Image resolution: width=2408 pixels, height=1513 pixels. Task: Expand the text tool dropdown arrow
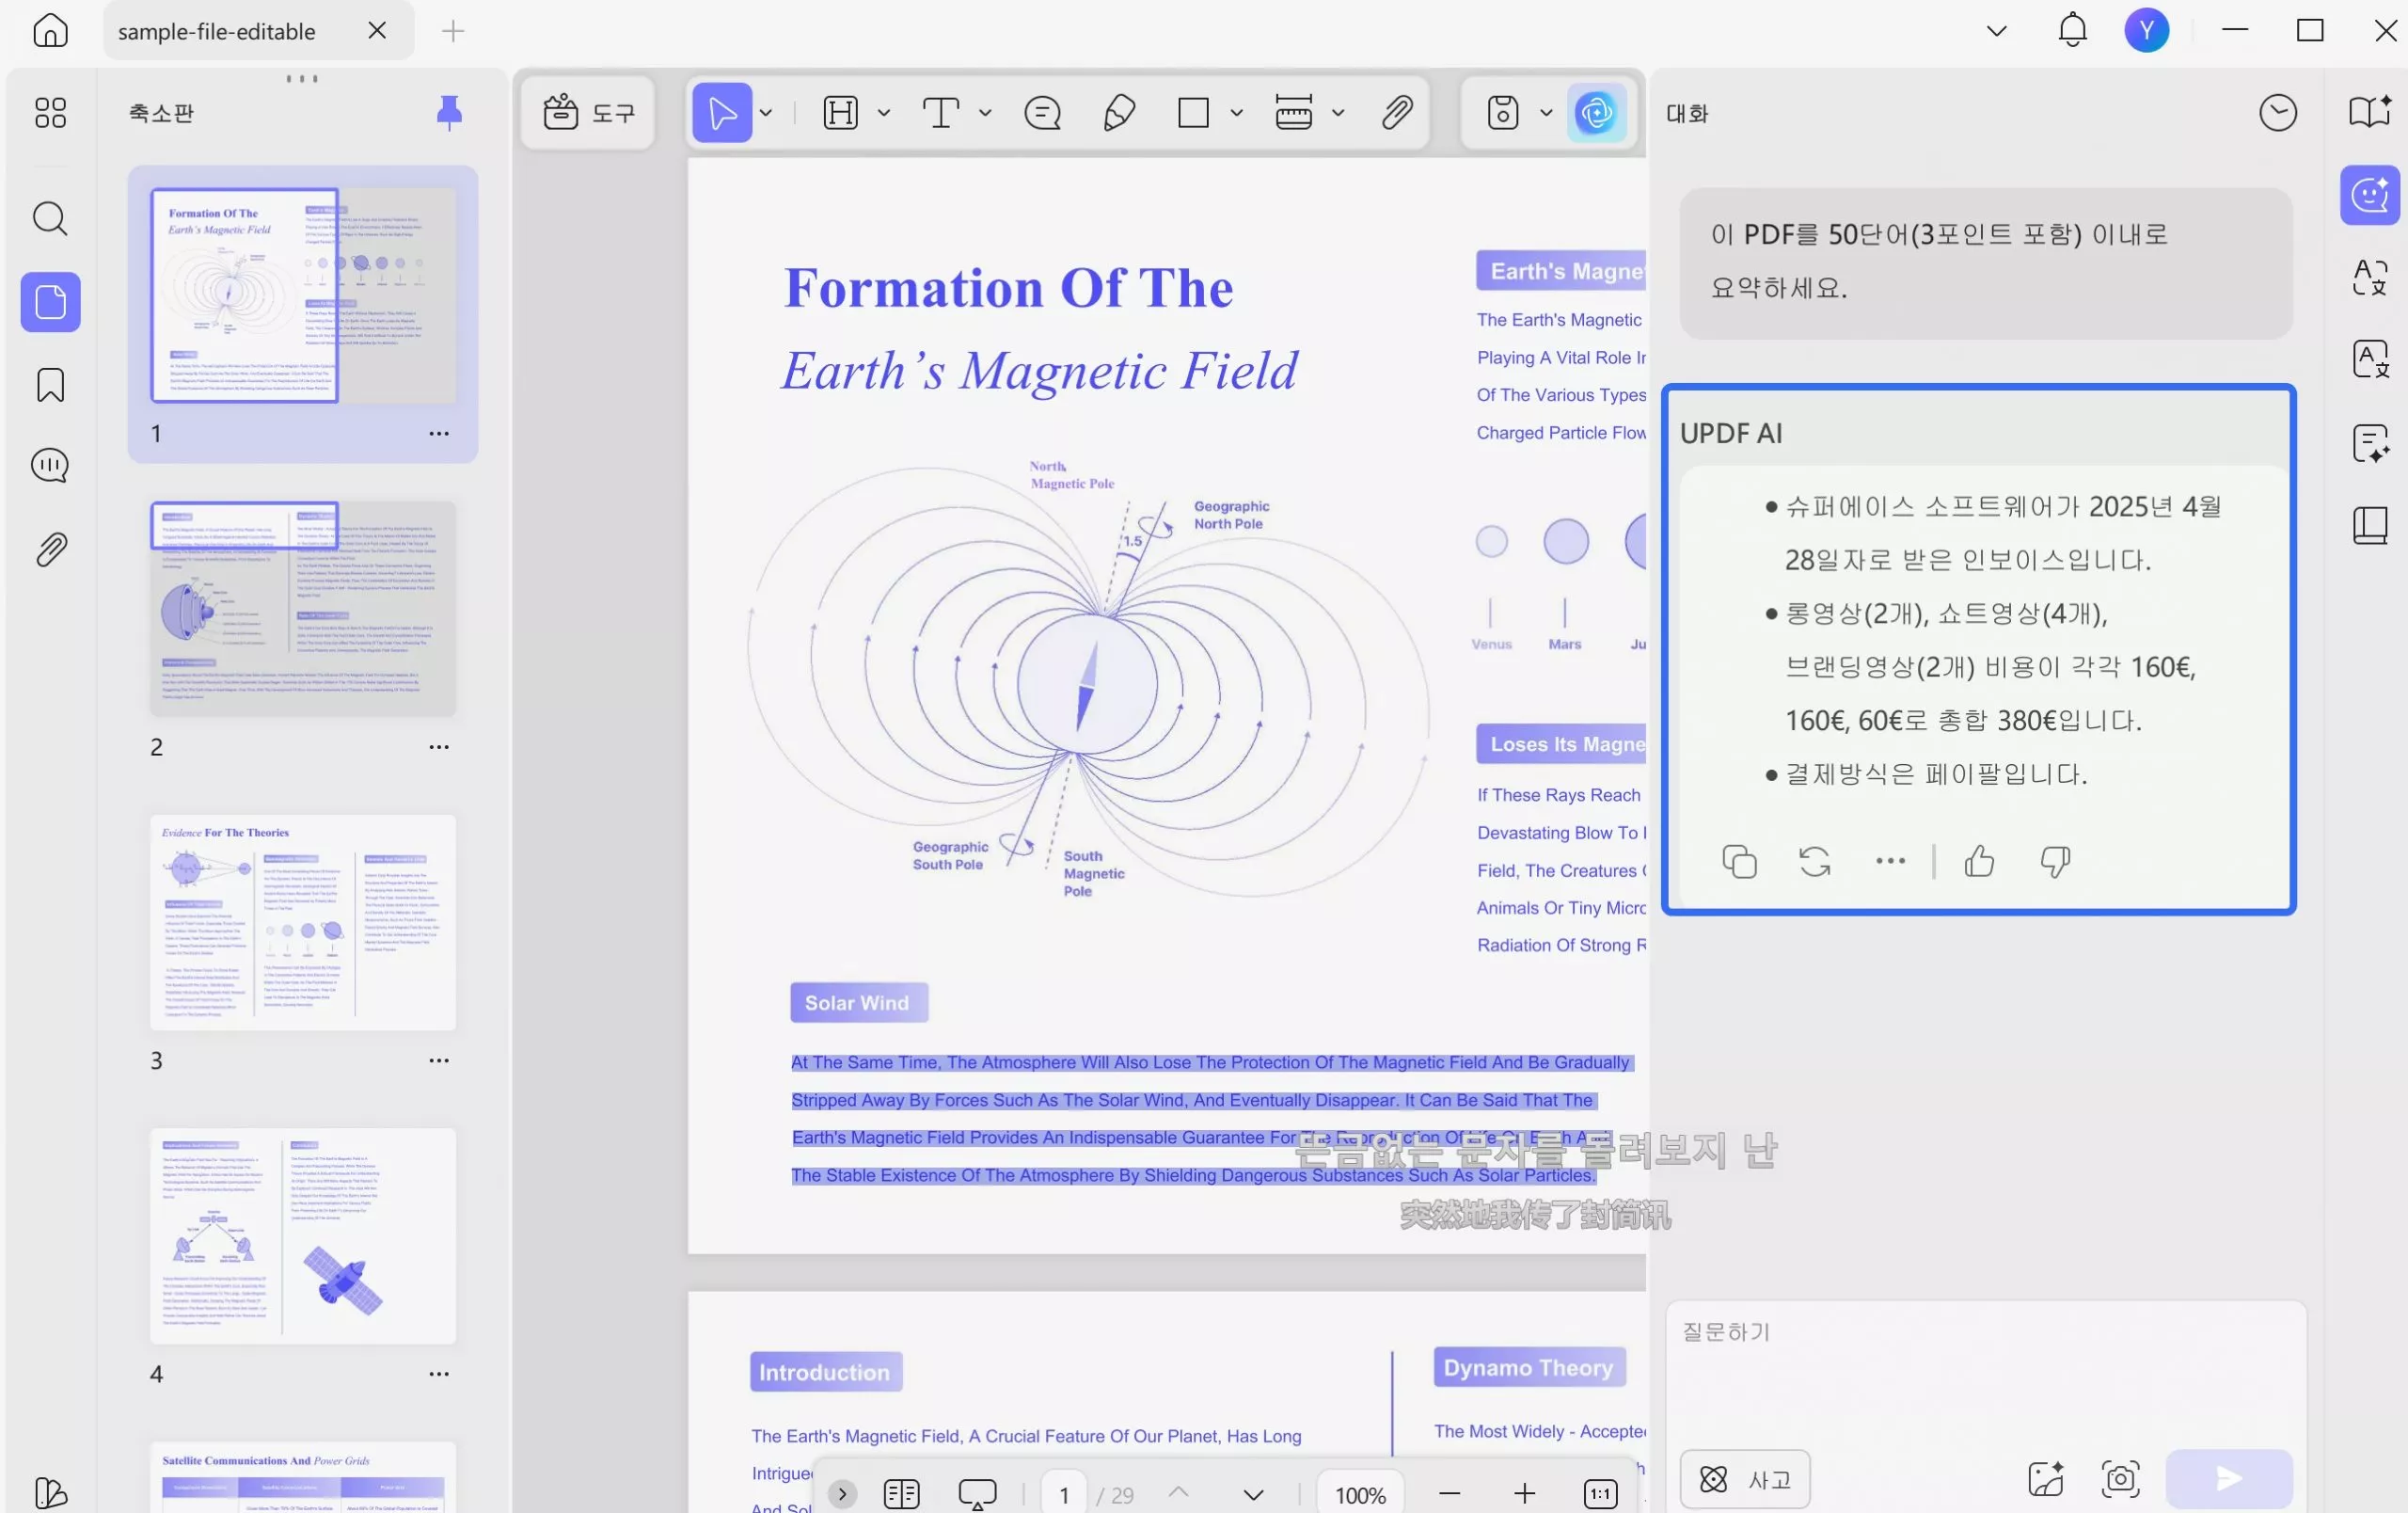click(x=985, y=113)
